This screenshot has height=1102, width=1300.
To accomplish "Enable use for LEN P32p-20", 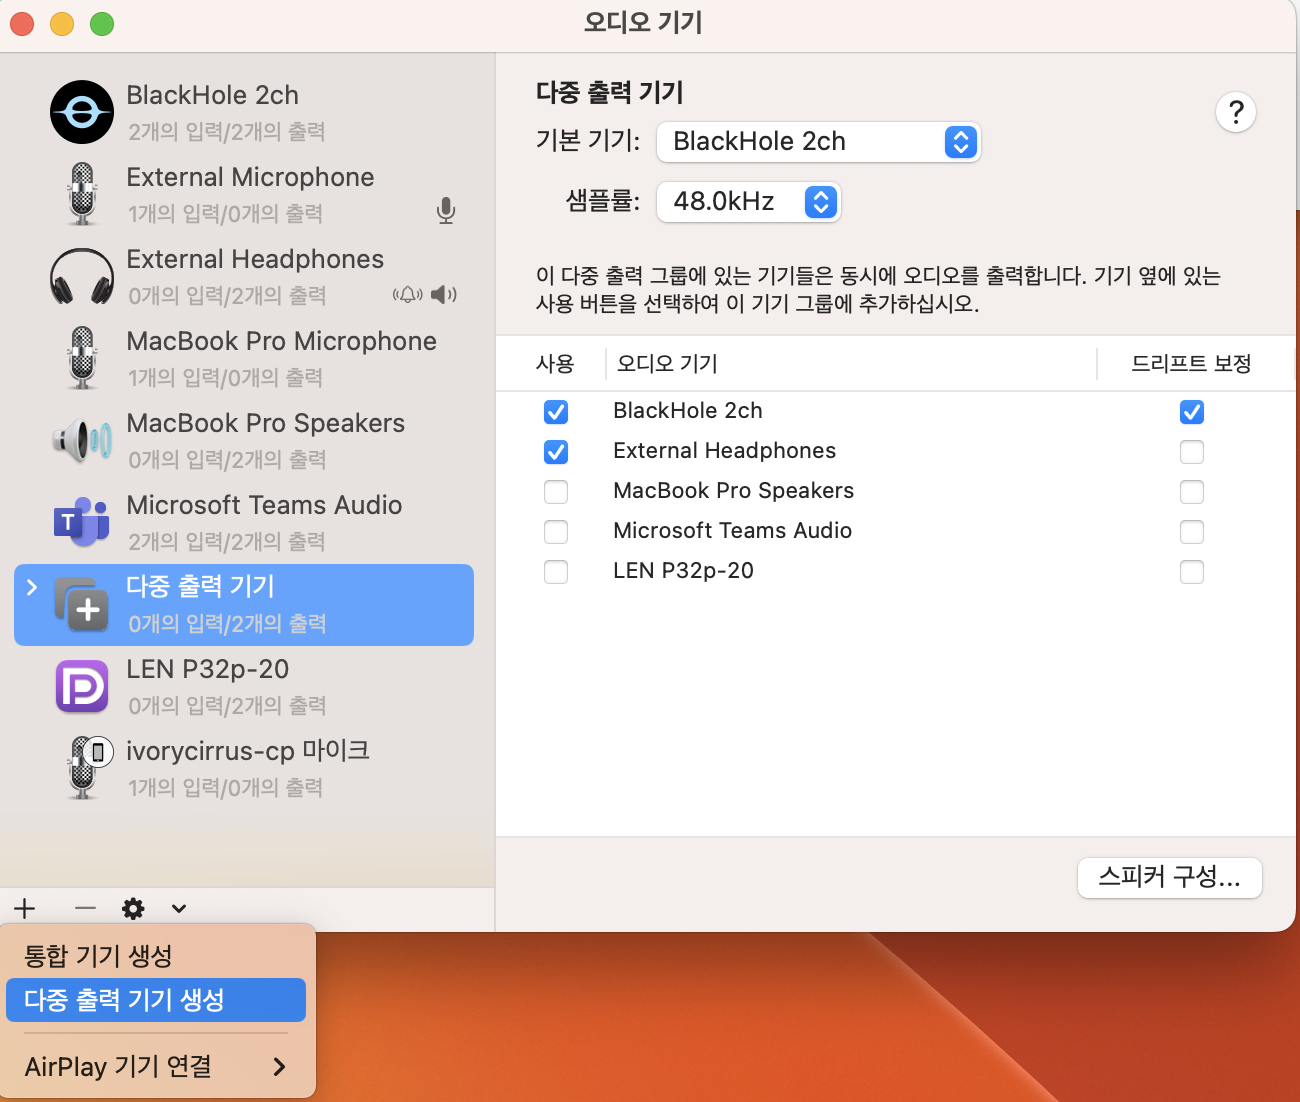I will click(x=556, y=572).
